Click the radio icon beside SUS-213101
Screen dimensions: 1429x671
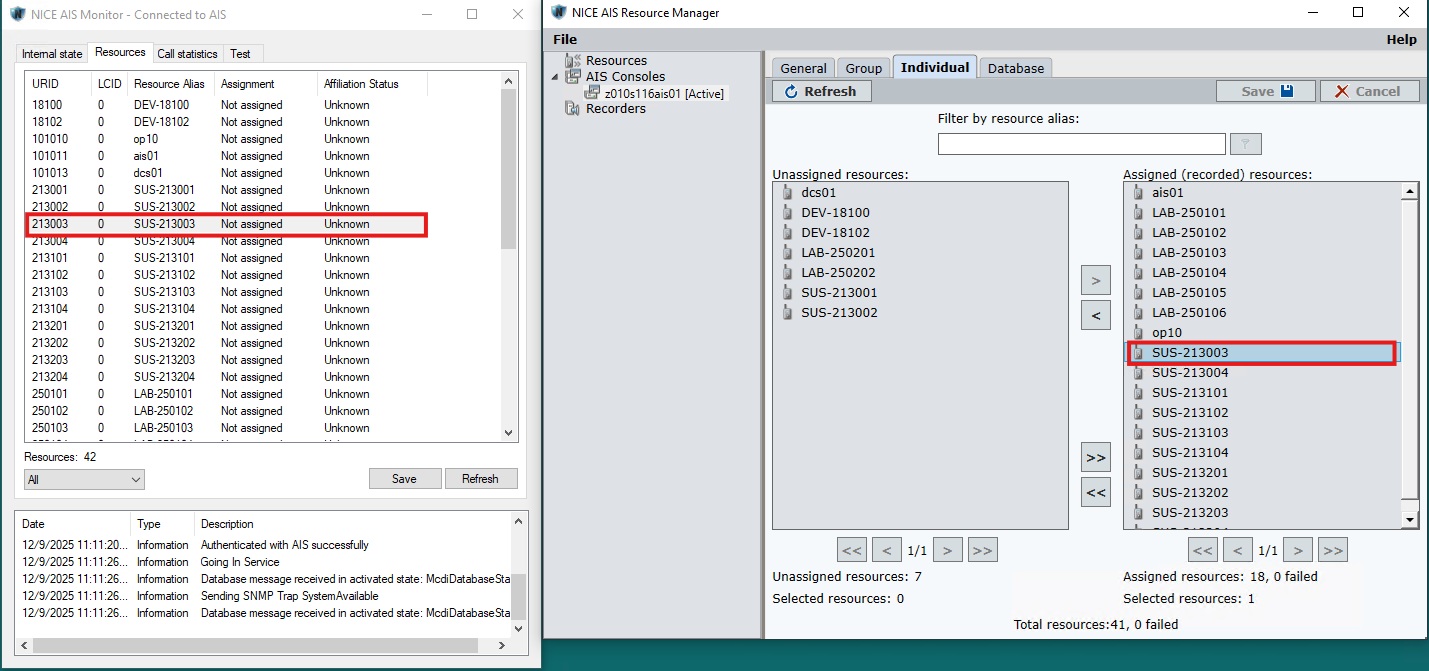(x=1138, y=393)
